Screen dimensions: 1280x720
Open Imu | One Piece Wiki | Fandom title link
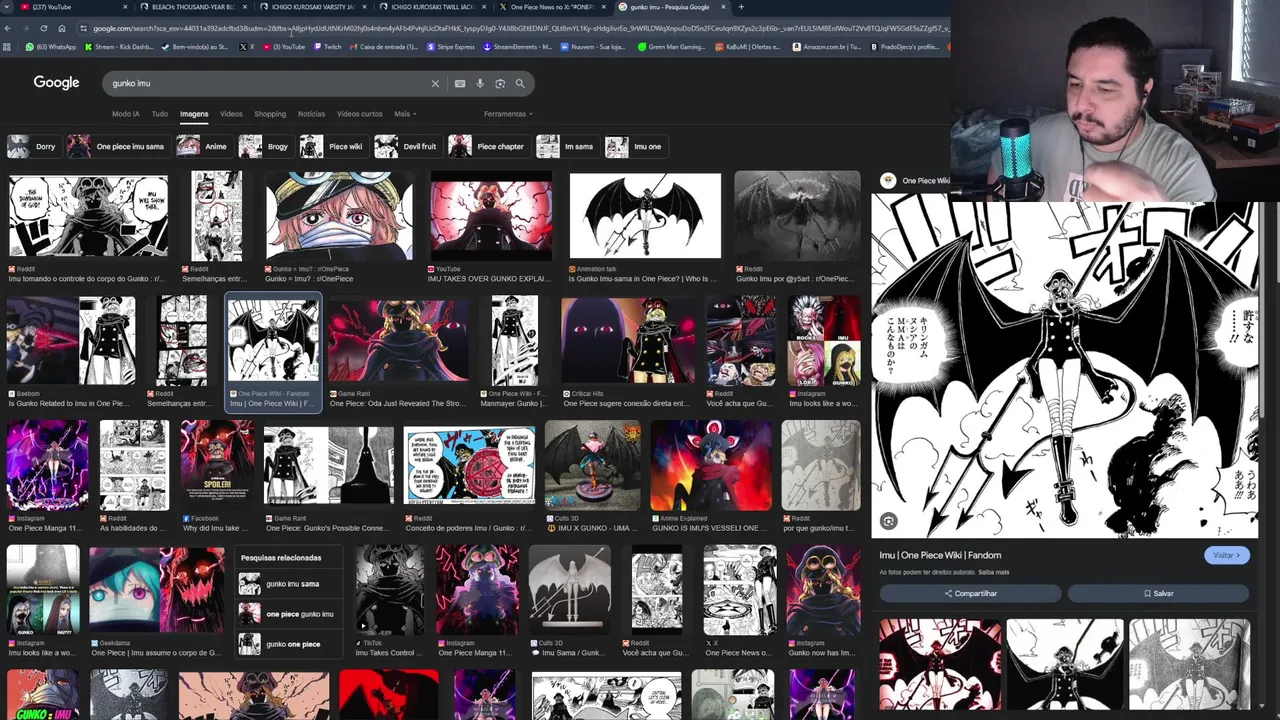click(x=940, y=555)
